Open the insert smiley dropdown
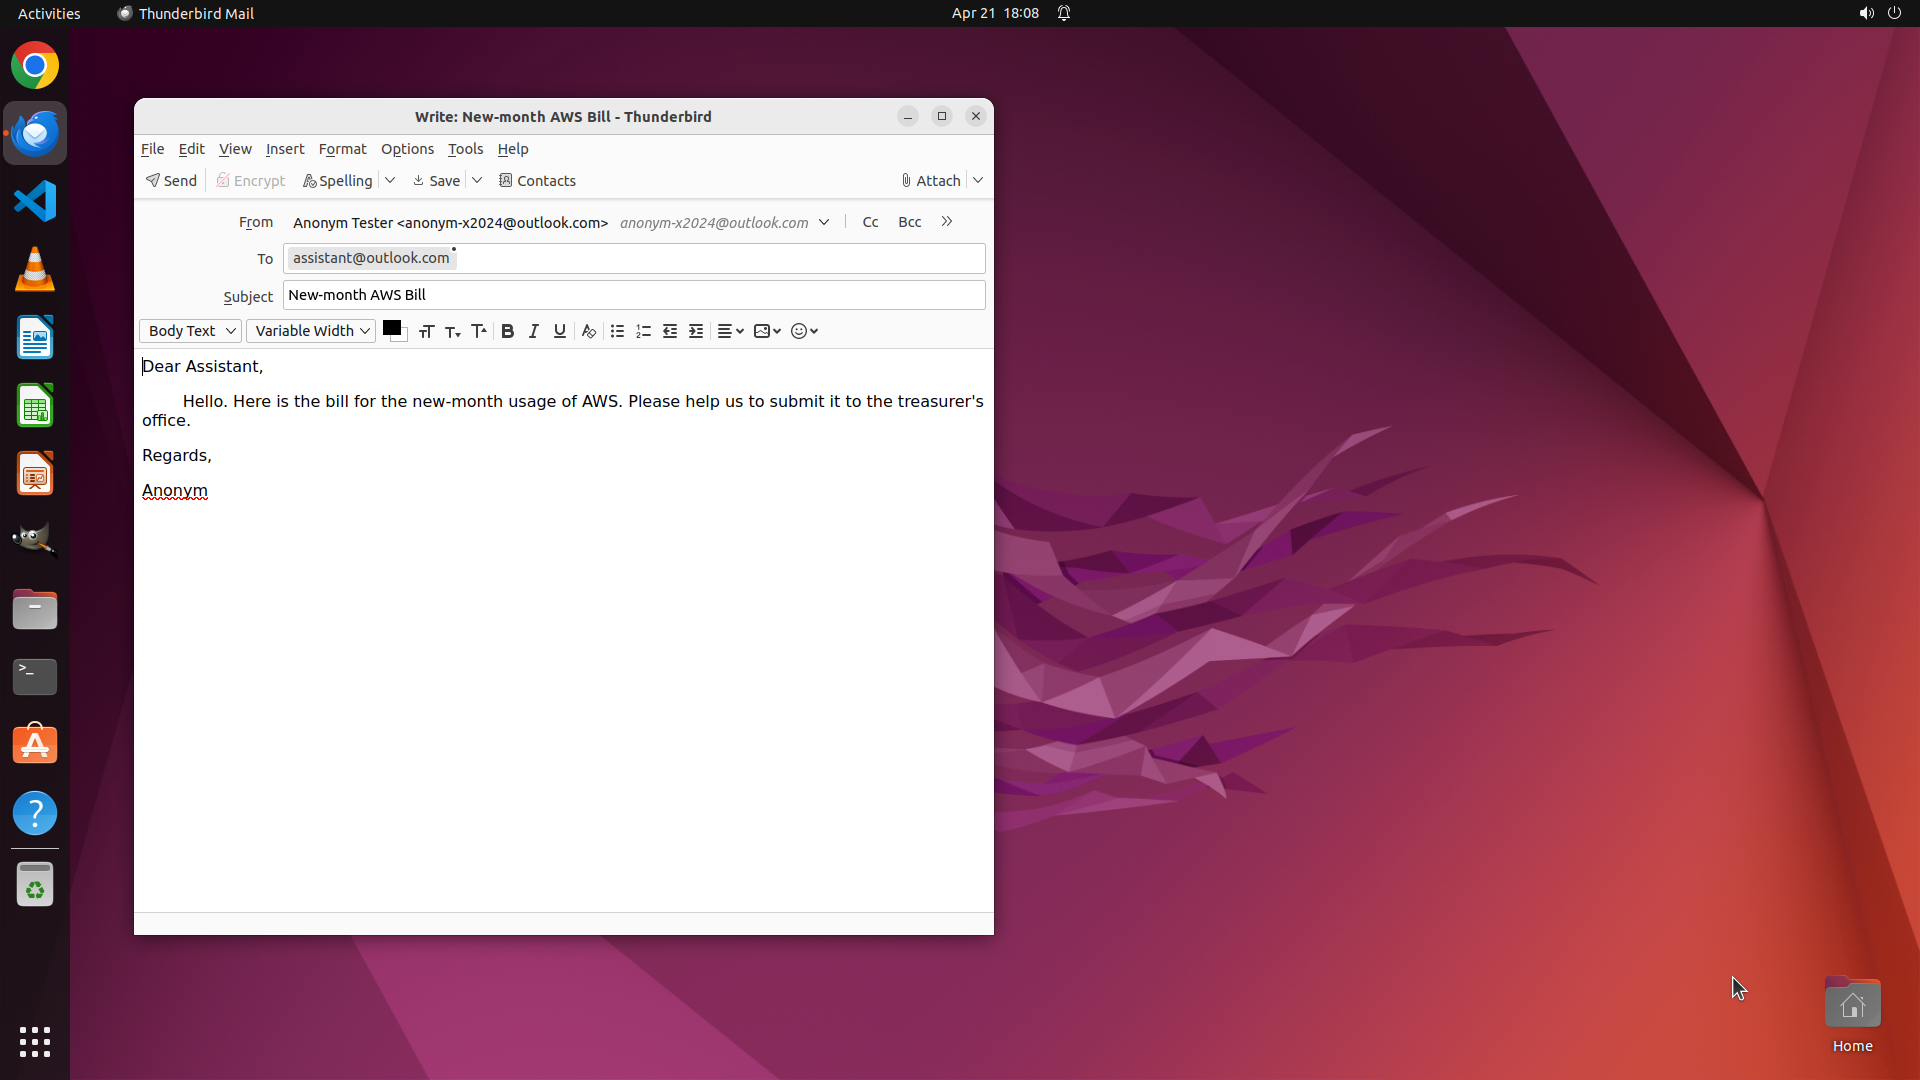The width and height of the screenshot is (1920, 1080). click(804, 331)
